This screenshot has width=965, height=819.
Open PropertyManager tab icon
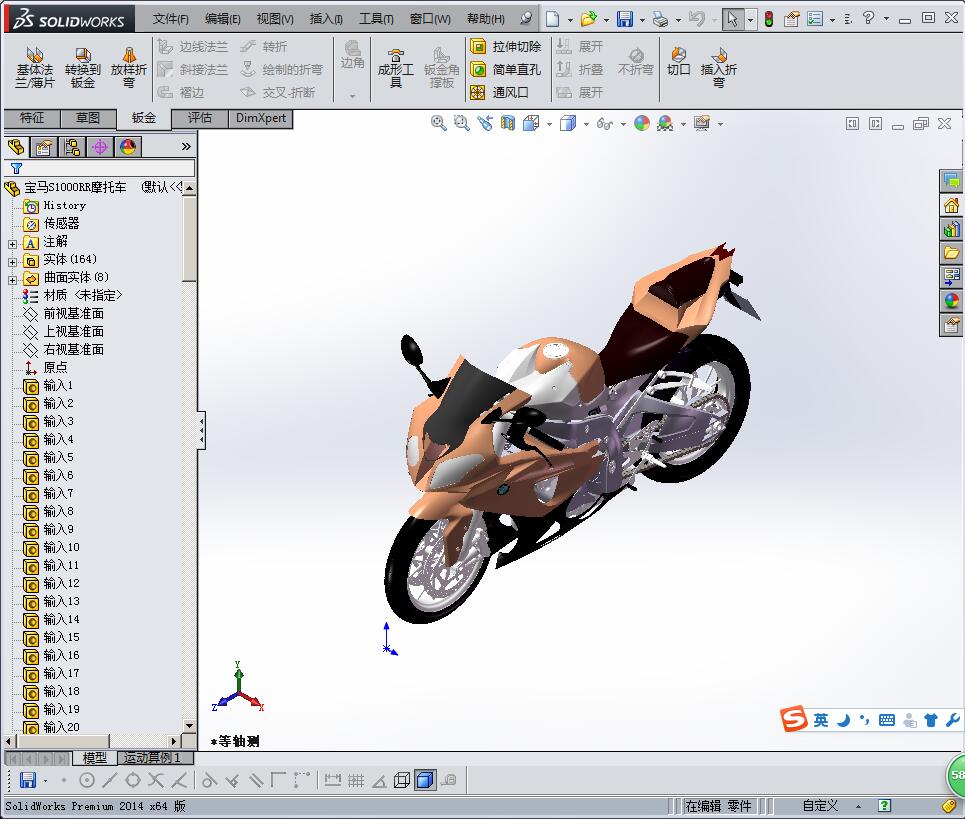44,146
